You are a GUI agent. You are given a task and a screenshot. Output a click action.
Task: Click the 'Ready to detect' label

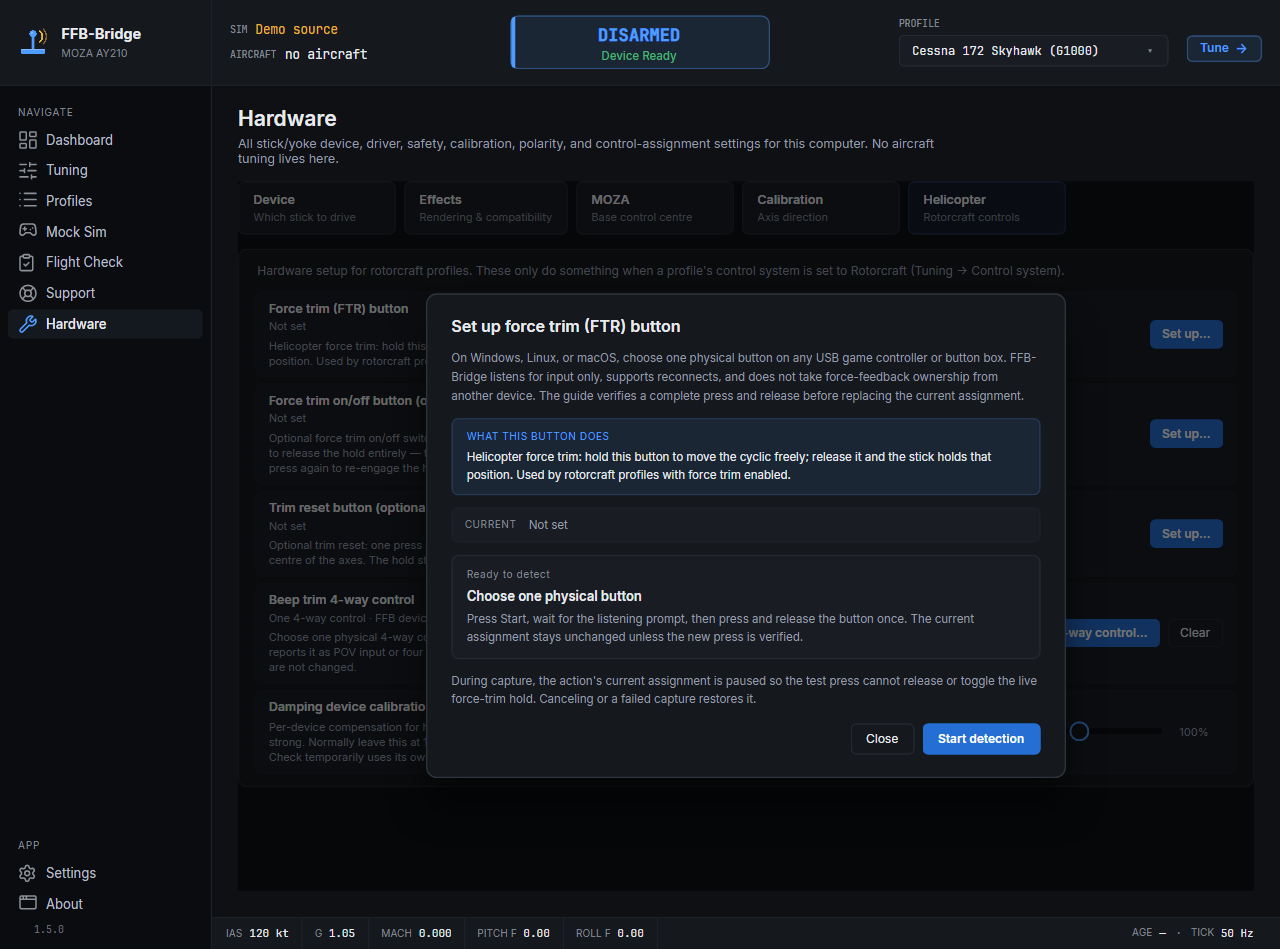coord(508,574)
